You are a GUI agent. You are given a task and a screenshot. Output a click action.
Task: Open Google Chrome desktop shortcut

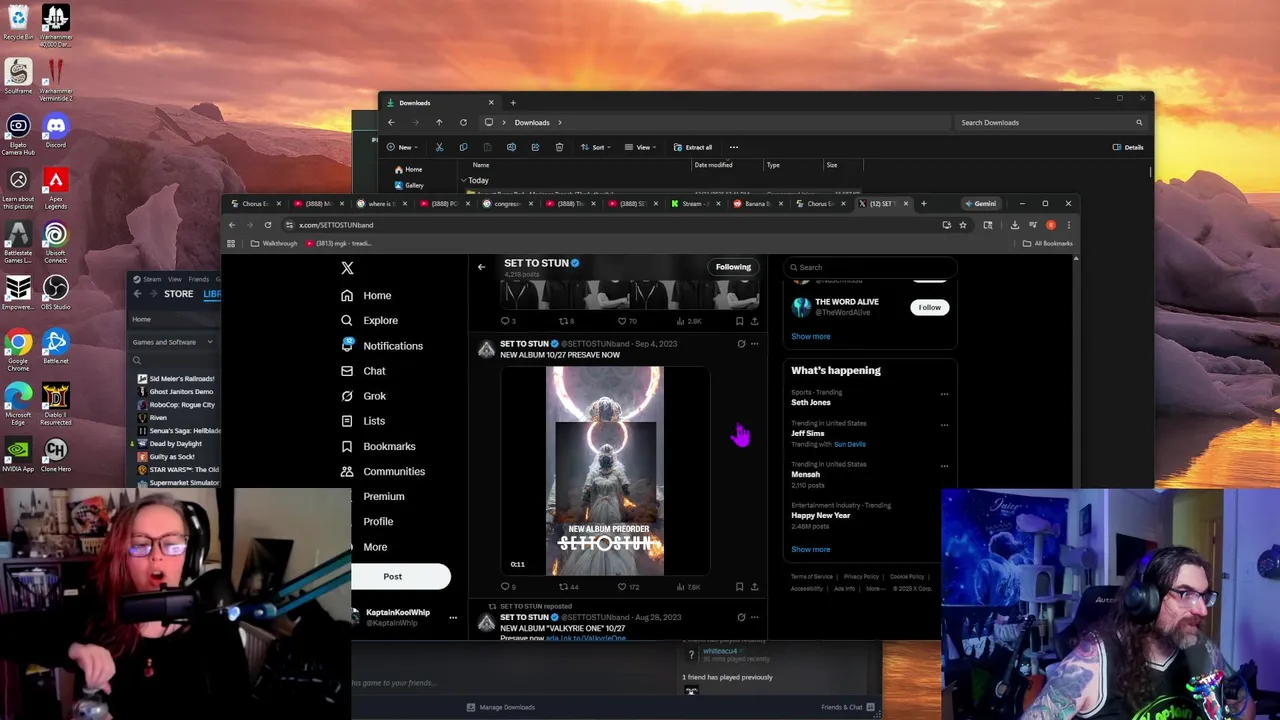click(x=18, y=349)
